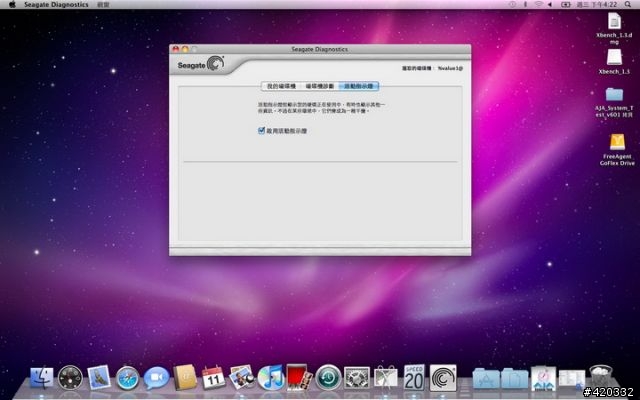Image resolution: width=640 pixels, height=400 pixels.
Task: Switch to the 磁碟機診斷 tab
Action: [320, 87]
